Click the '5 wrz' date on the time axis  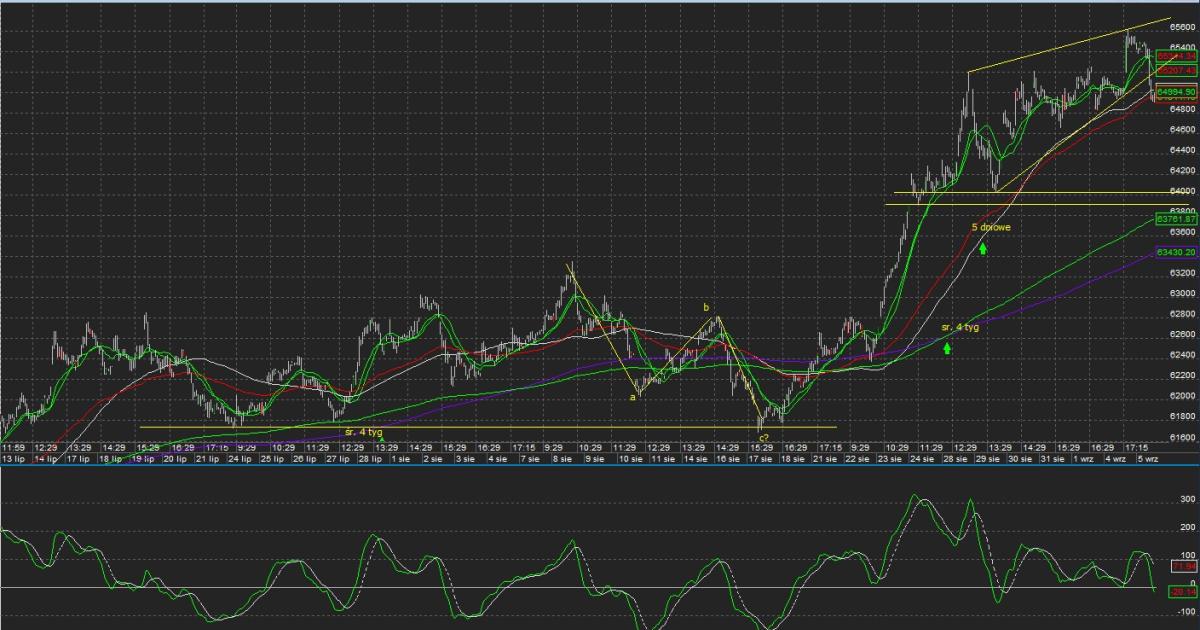tap(1145, 459)
